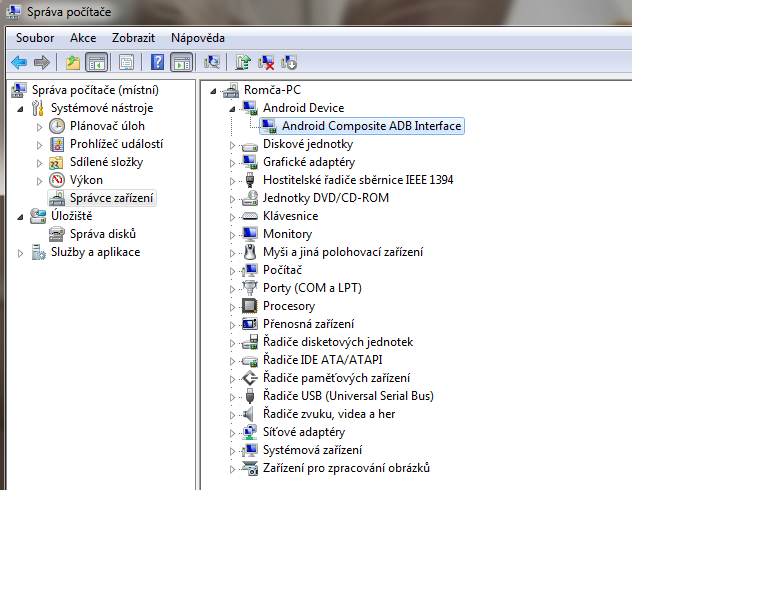Click the Zařízení pro zpracování obrázků camera icon
Screen dimensions: 768x614
pyautogui.click(x=250, y=468)
